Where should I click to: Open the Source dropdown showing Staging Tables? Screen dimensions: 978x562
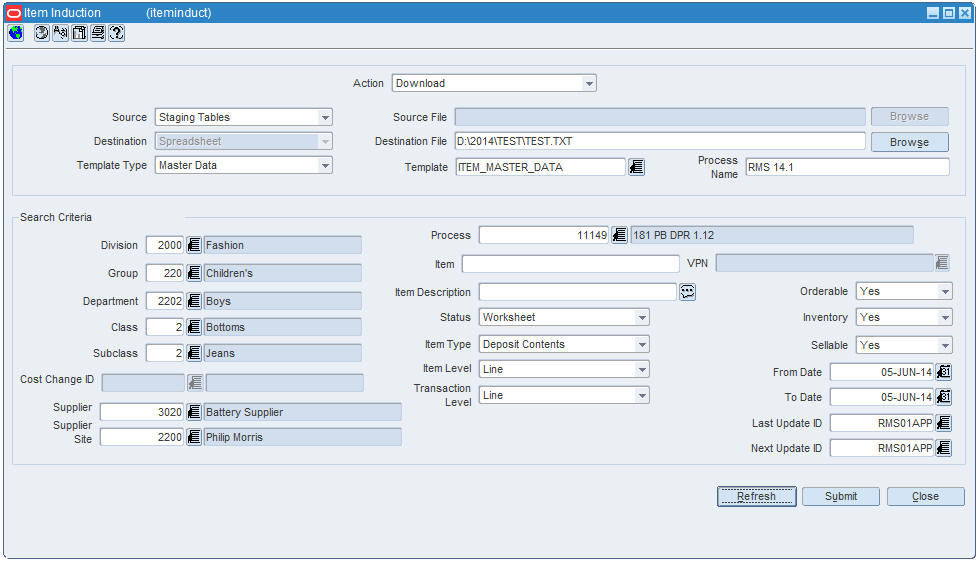243,117
